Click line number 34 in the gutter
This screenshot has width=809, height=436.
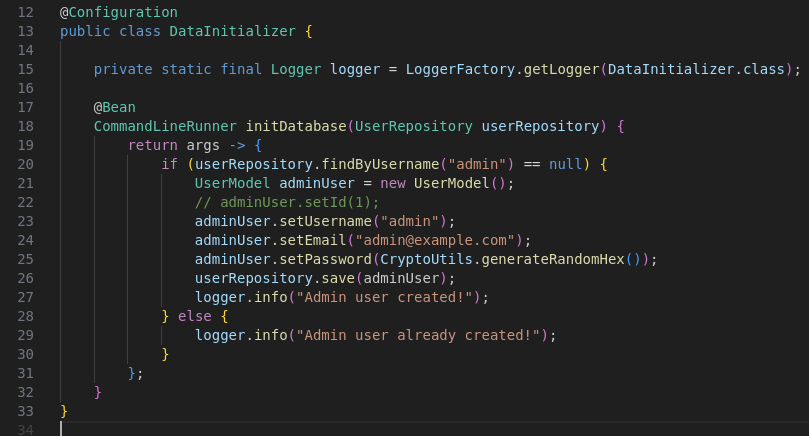pos(25,430)
